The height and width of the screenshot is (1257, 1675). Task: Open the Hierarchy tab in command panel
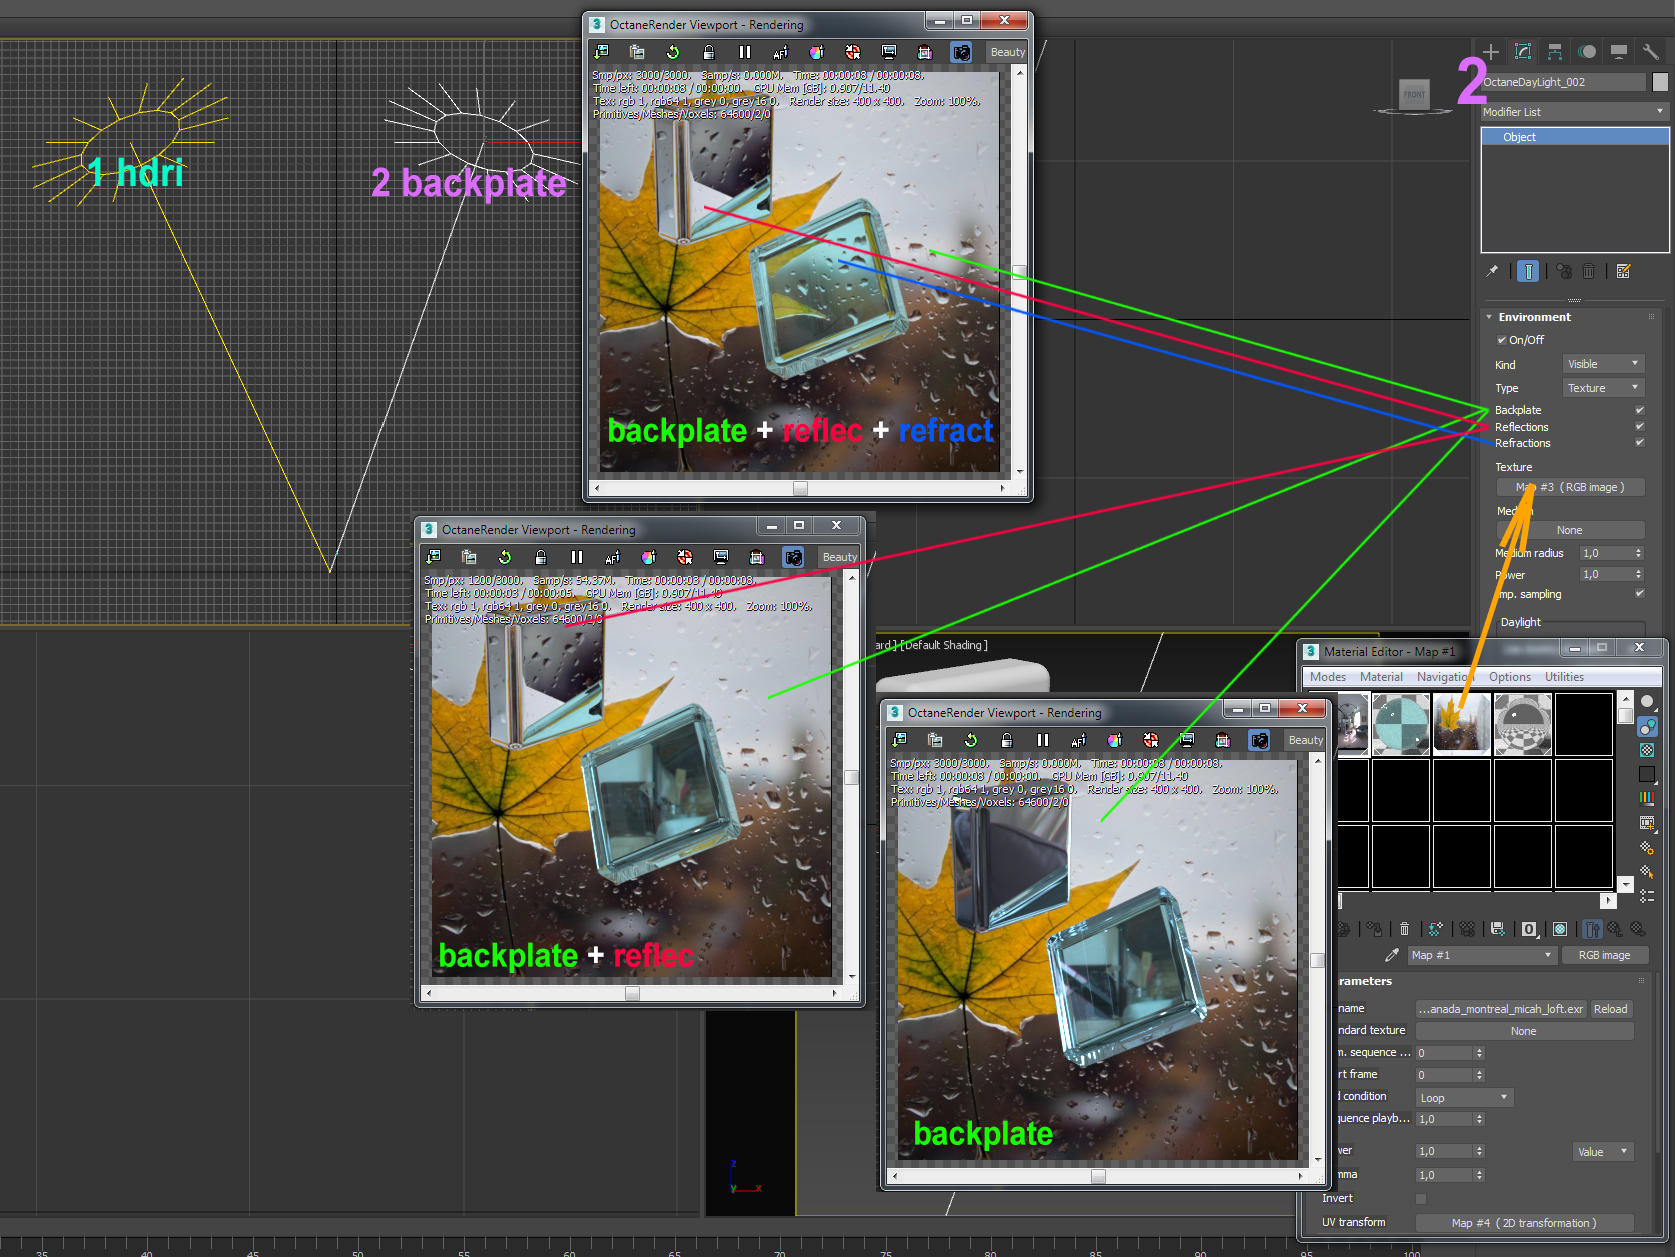1555,51
